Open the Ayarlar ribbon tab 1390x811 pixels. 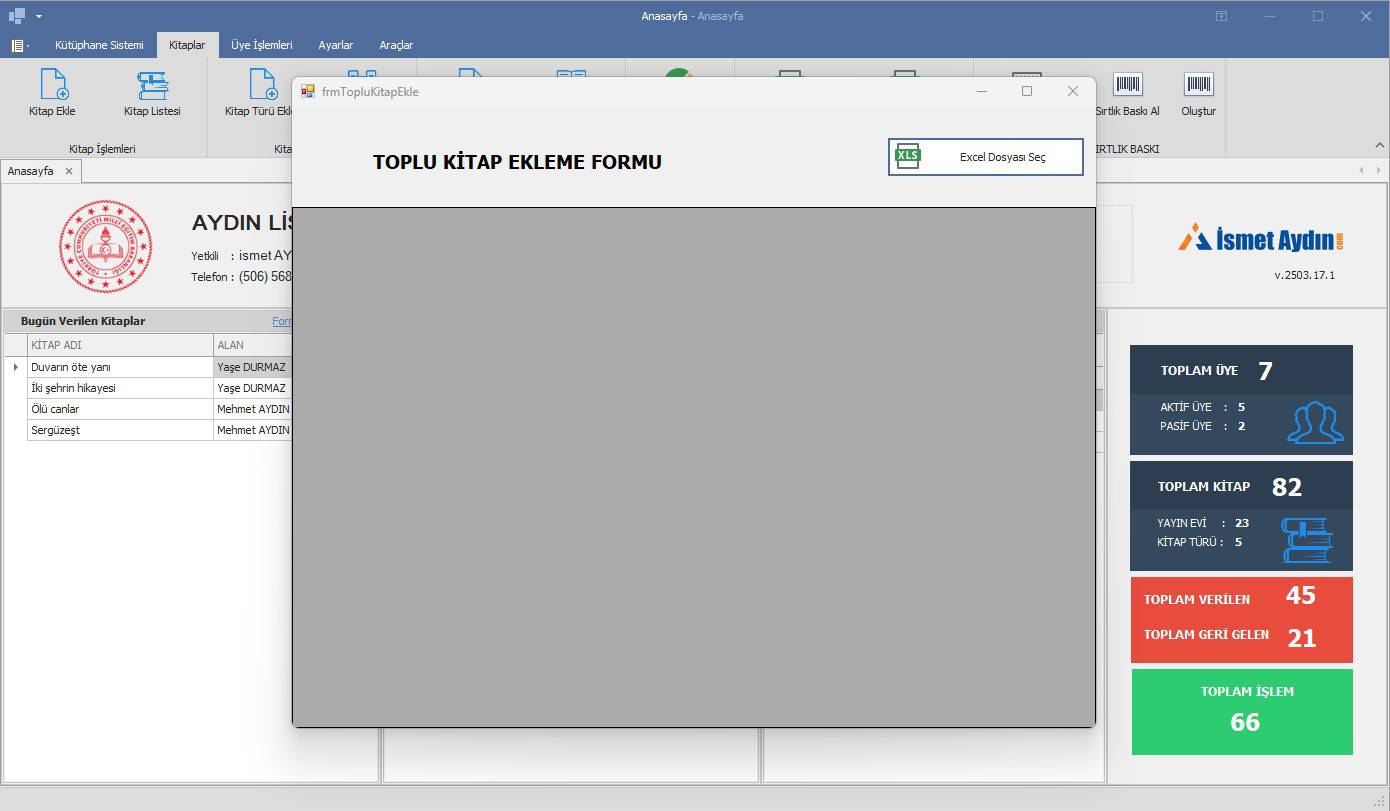[x=335, y=45]
